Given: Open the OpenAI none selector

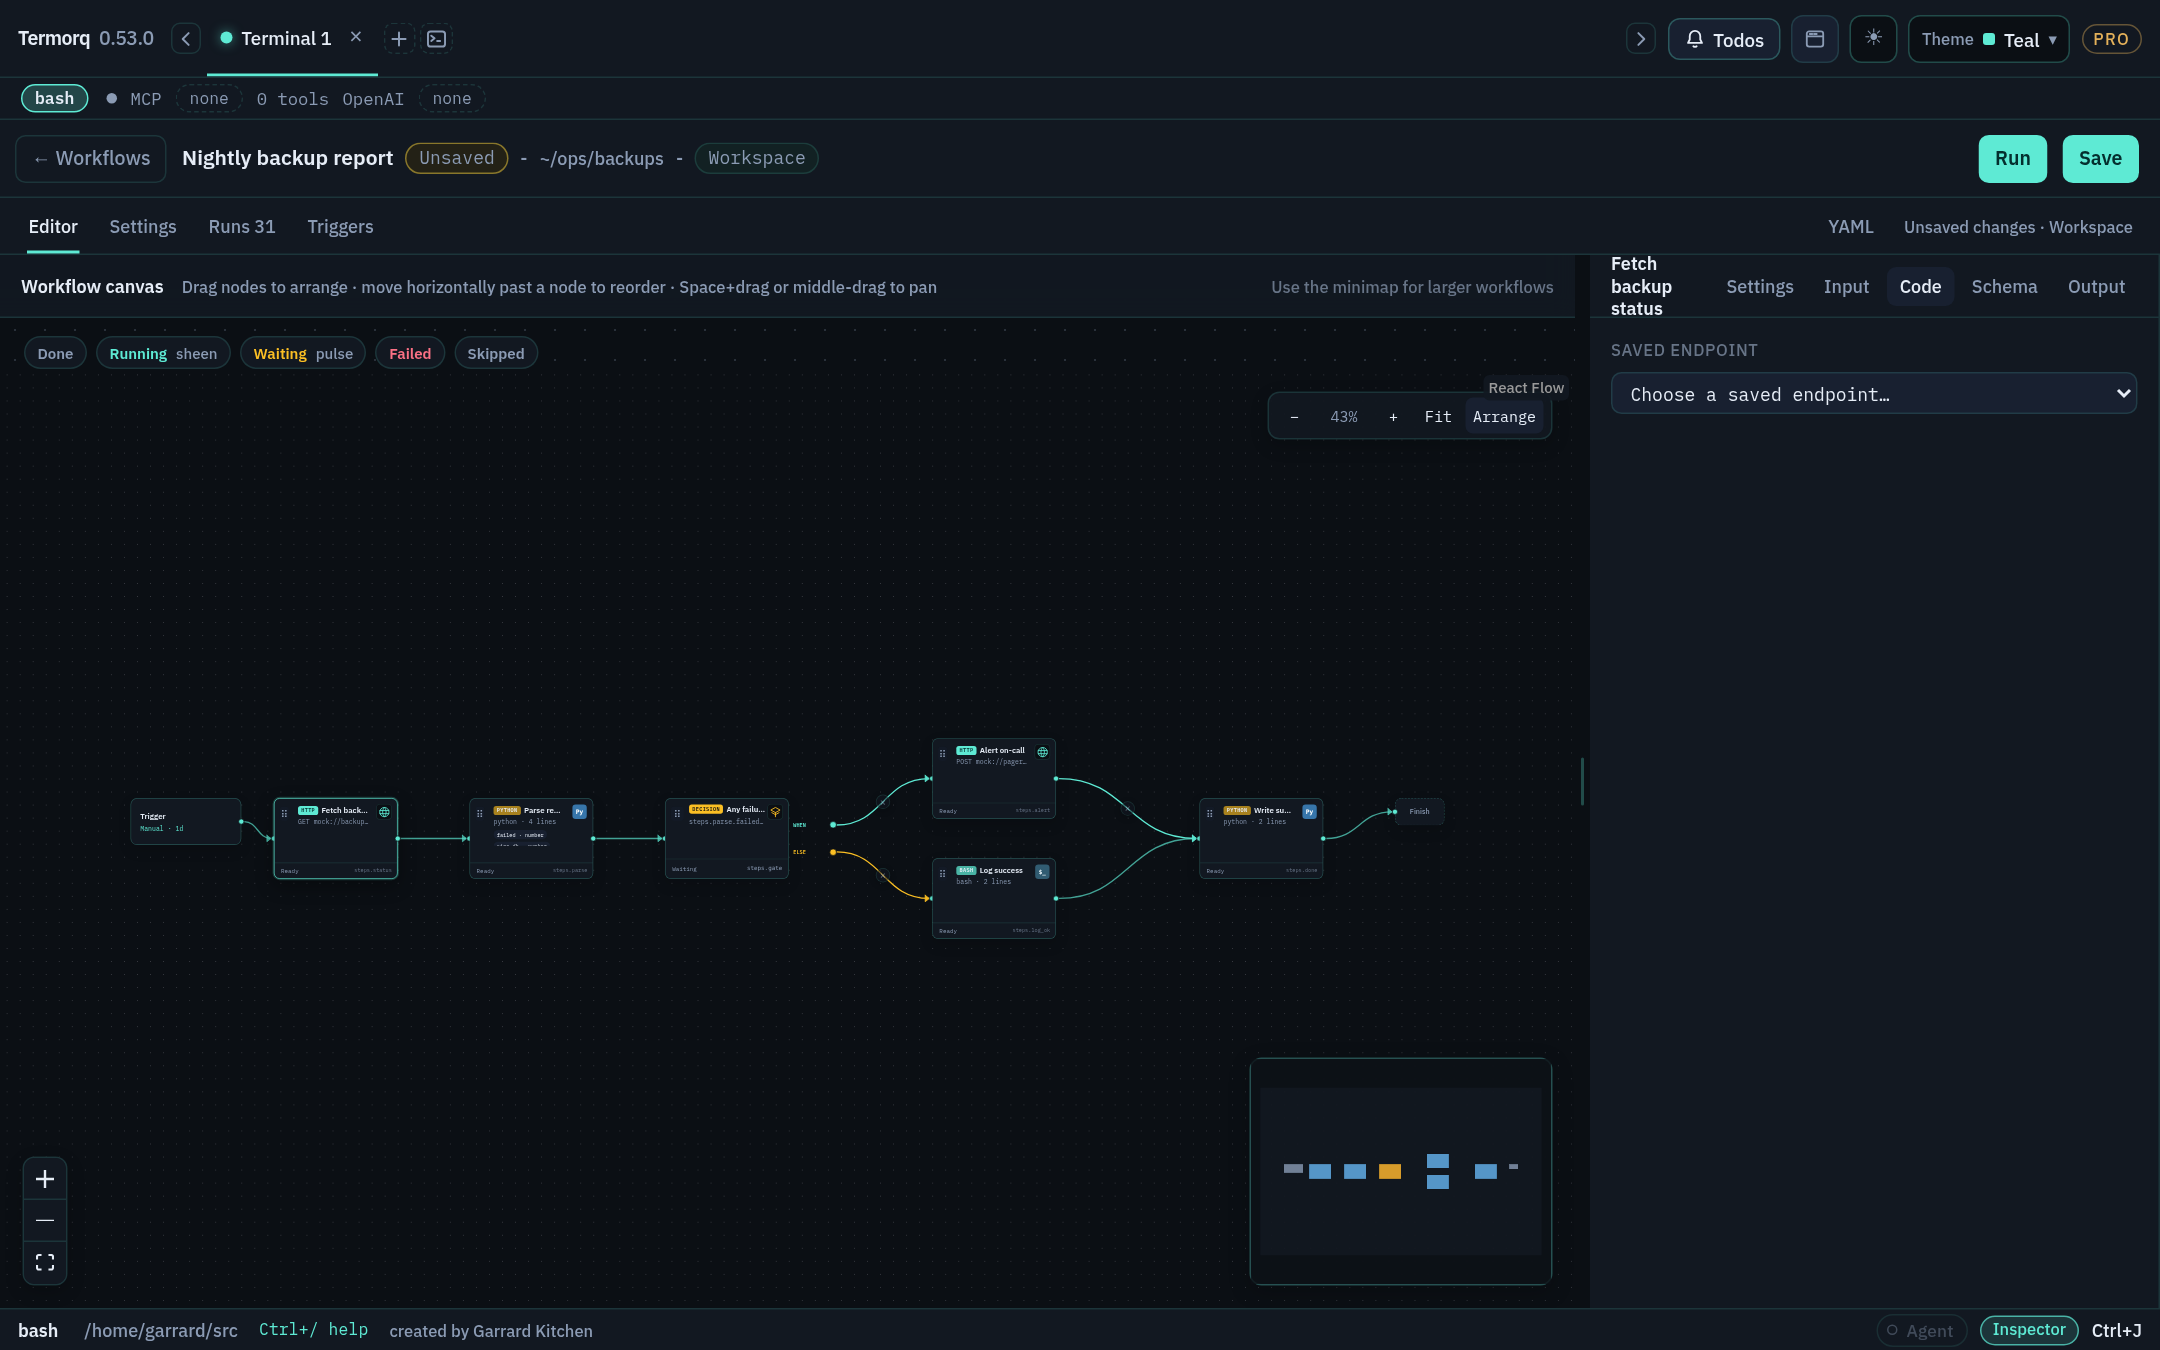Looking at the screenshot, I should tap(452, 99).
